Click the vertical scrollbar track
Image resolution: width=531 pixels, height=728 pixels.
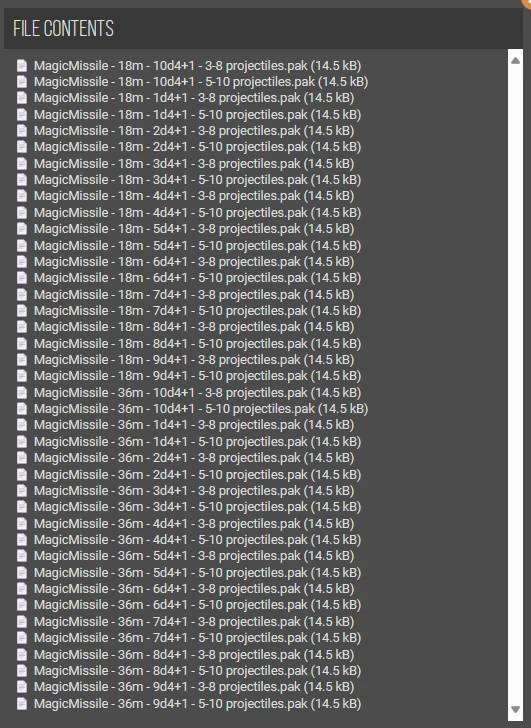coord(515,385)
